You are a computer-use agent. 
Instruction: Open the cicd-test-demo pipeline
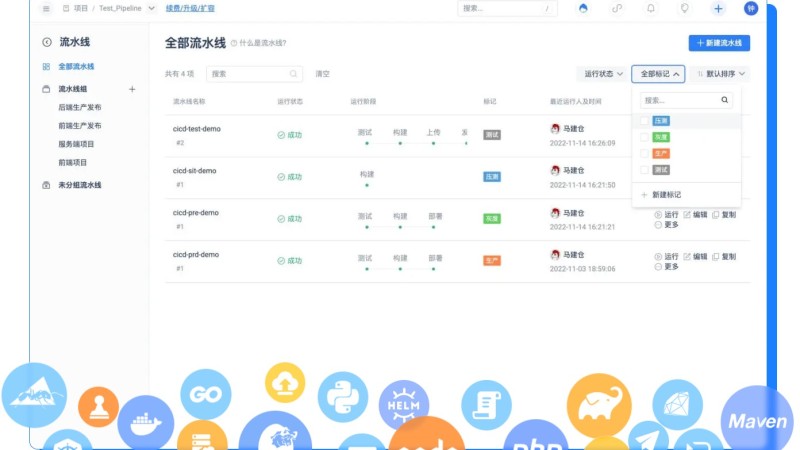196,129
